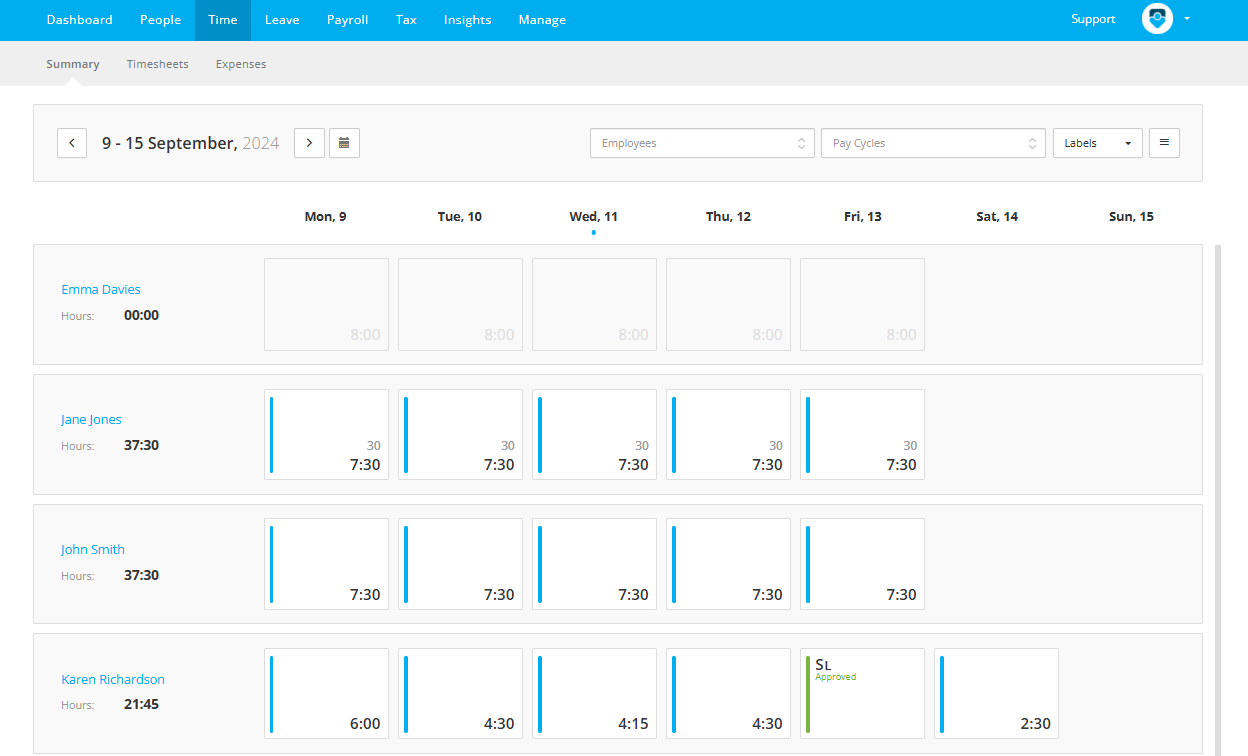The width and height of the screenshot is (1248, 756).
Task: Expand the Employees filter dropdown
Action: (x=702, y=143)
